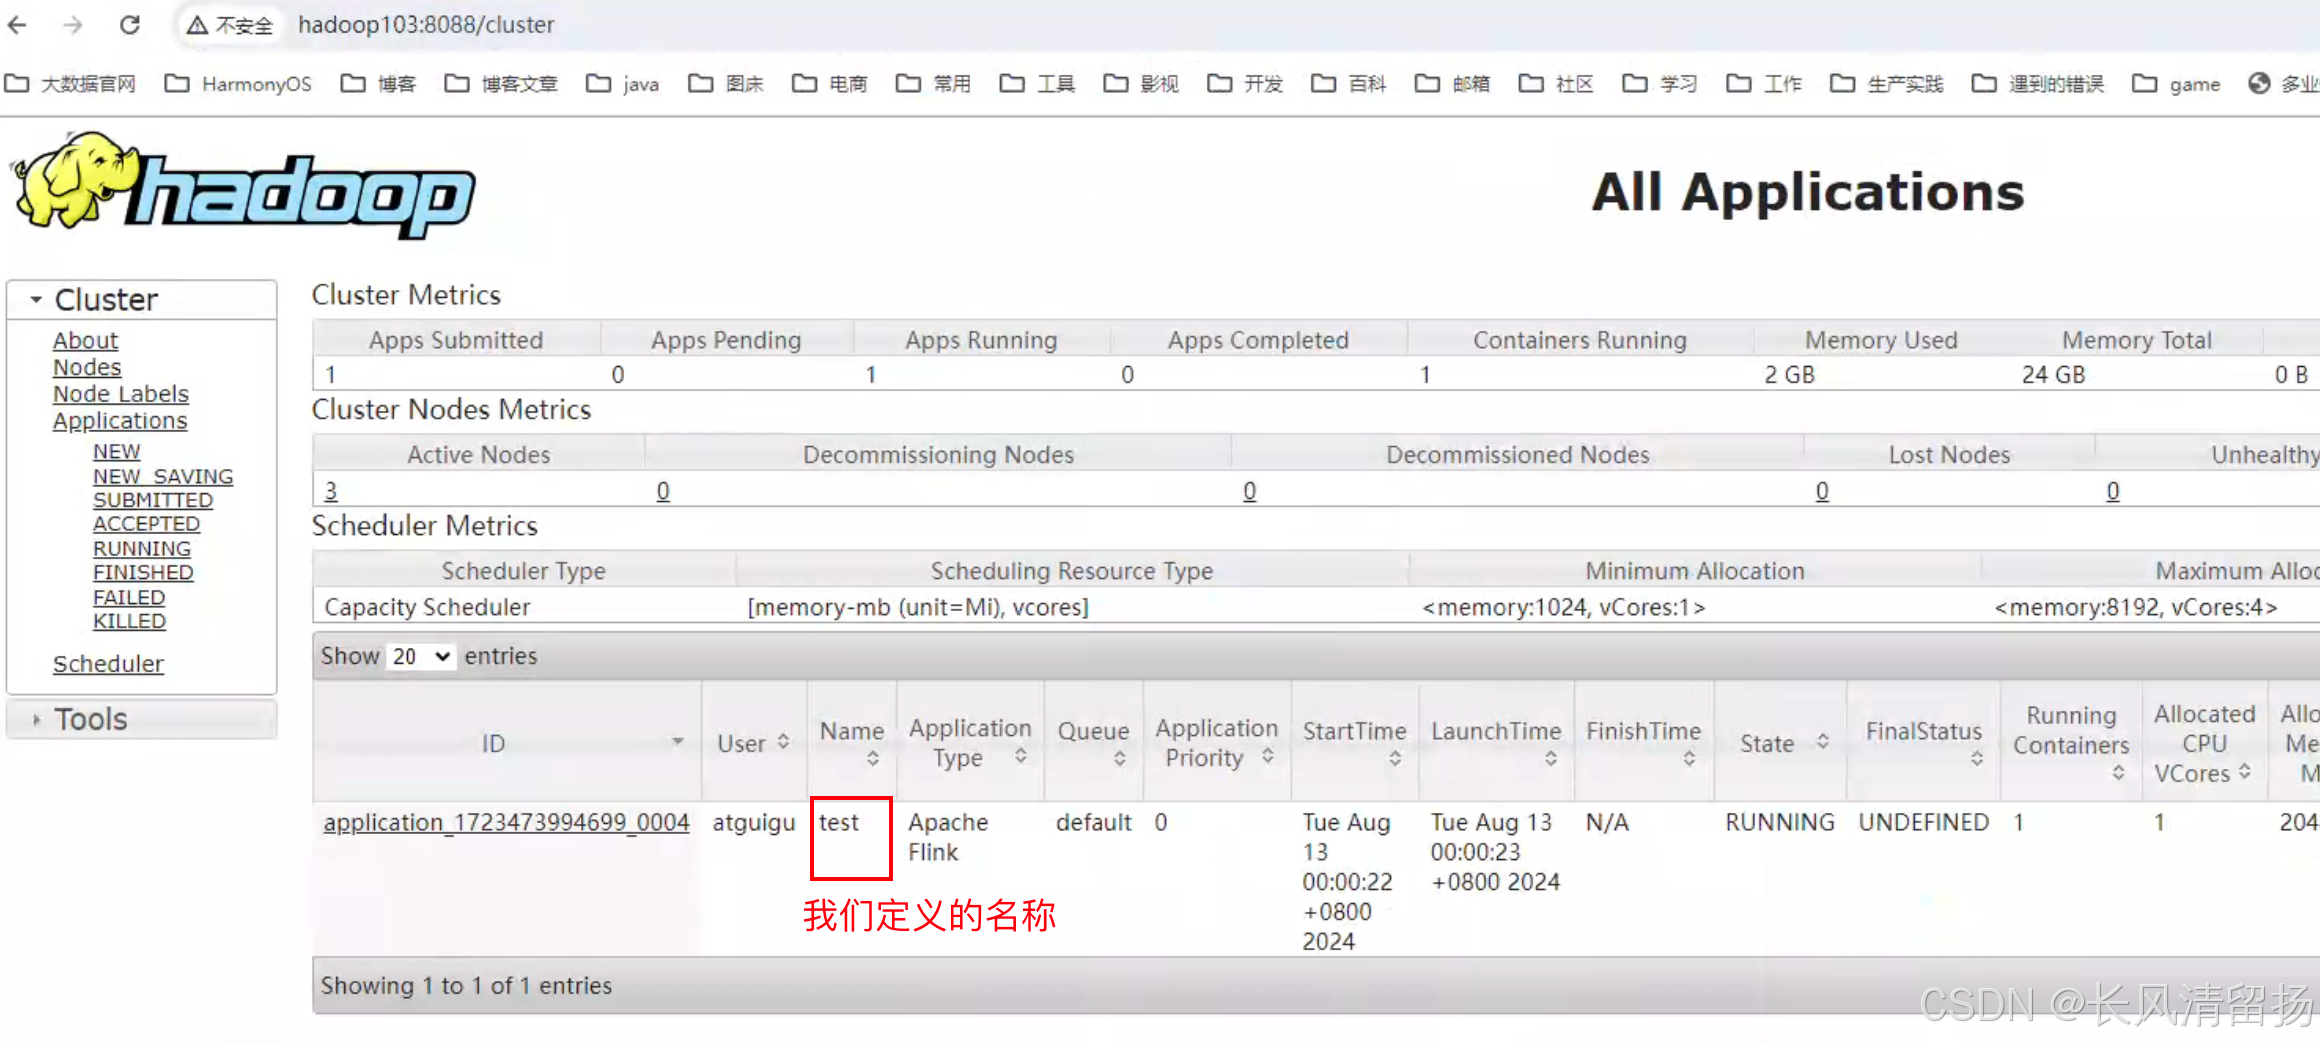Open the 开发 bookmark folder

[x=1246, y=84]
